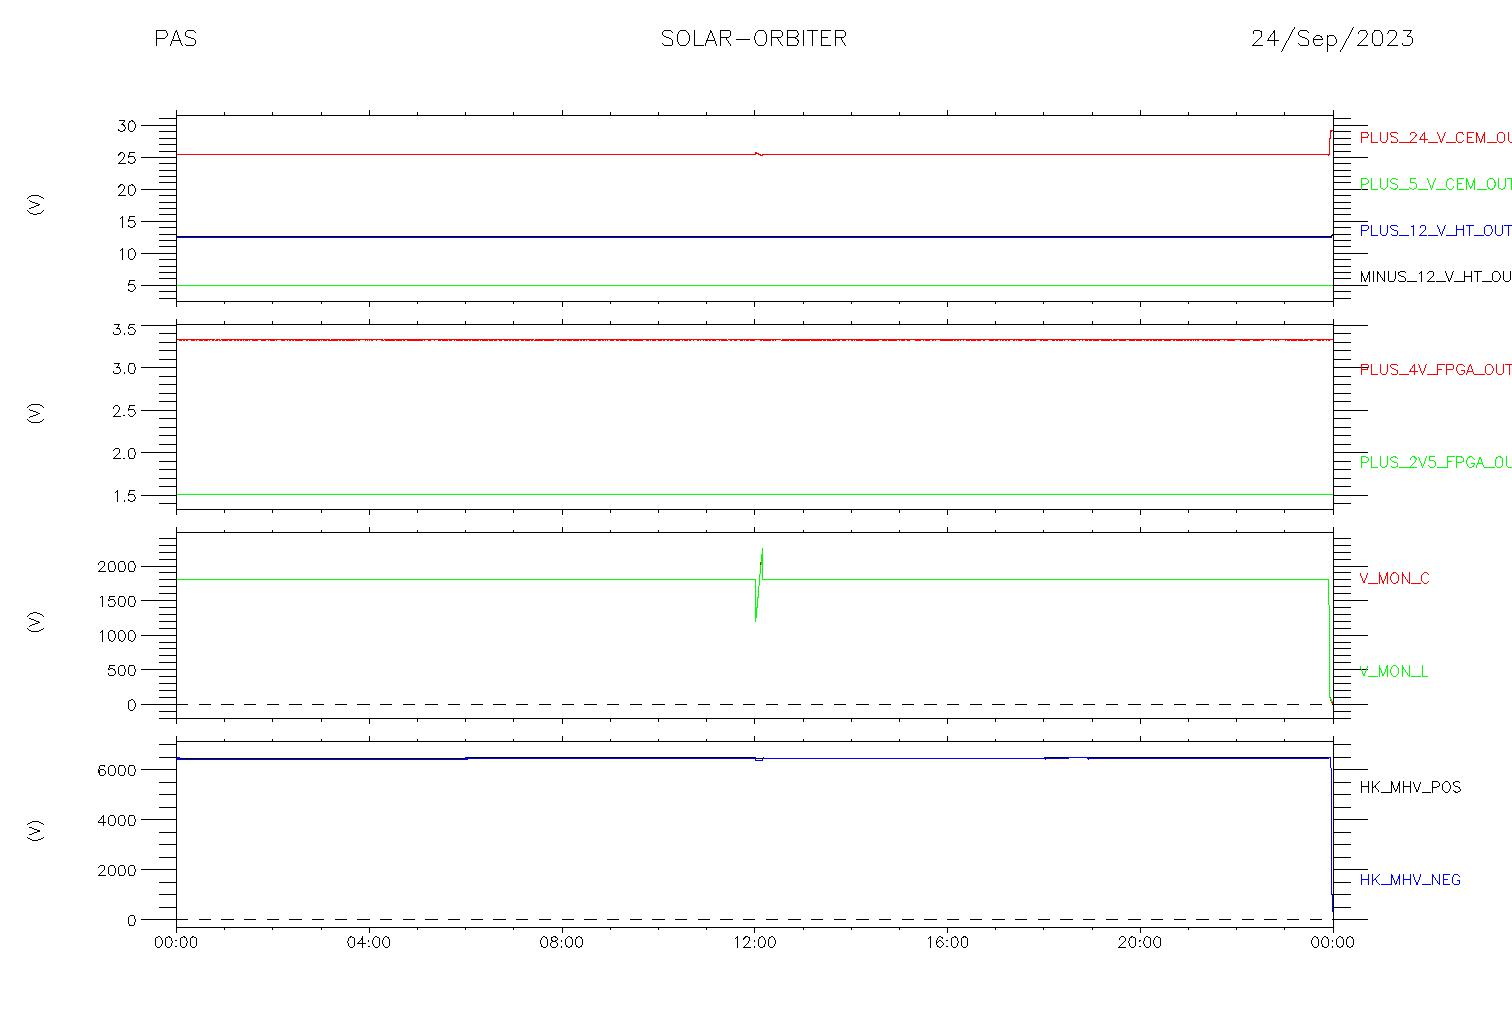This screenshot has width=1512, height=1020.
Task: Click the PLUS_2V5_FPGA_OU legend label
Action: [1435, 462]
